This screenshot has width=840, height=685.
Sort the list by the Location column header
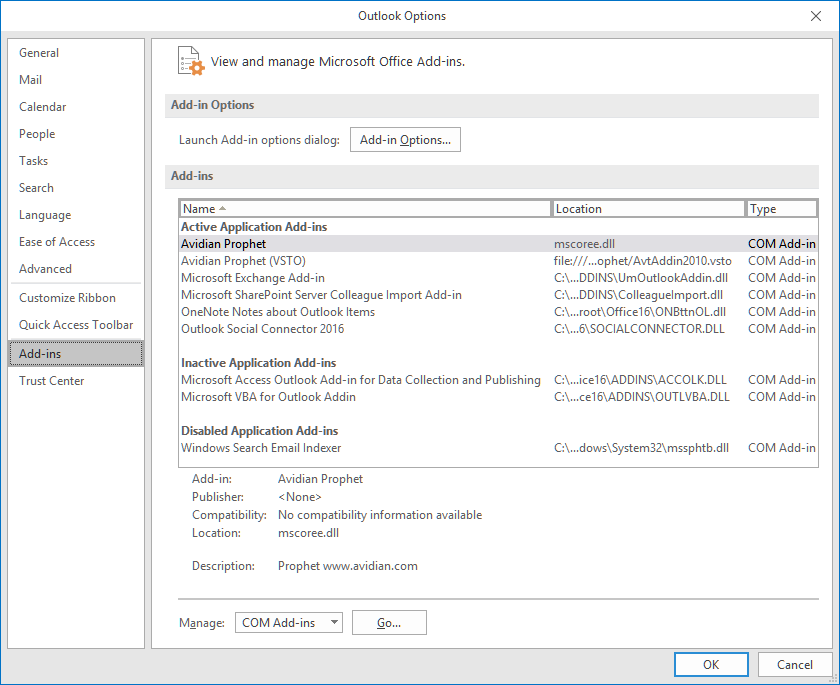click(648, 208)
